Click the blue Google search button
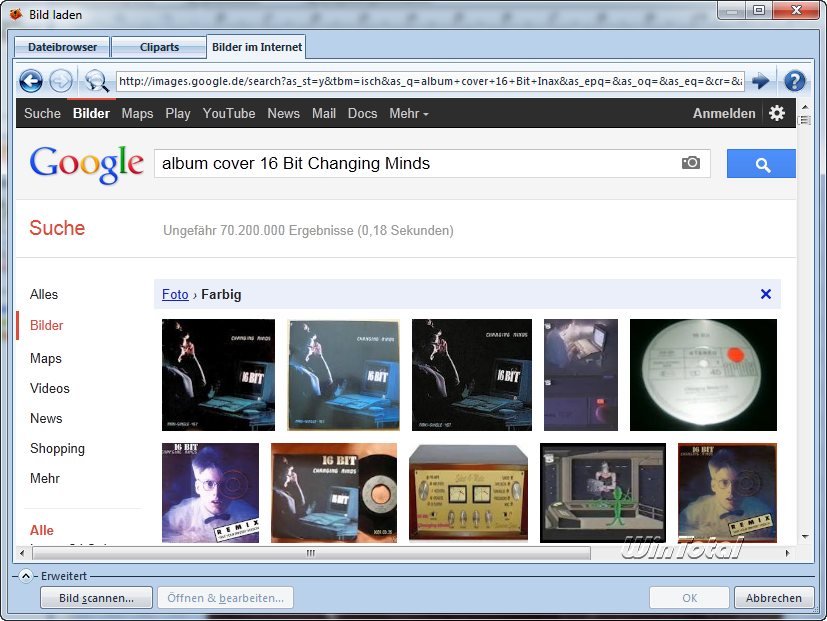827x621 pixels. (761, 164)
